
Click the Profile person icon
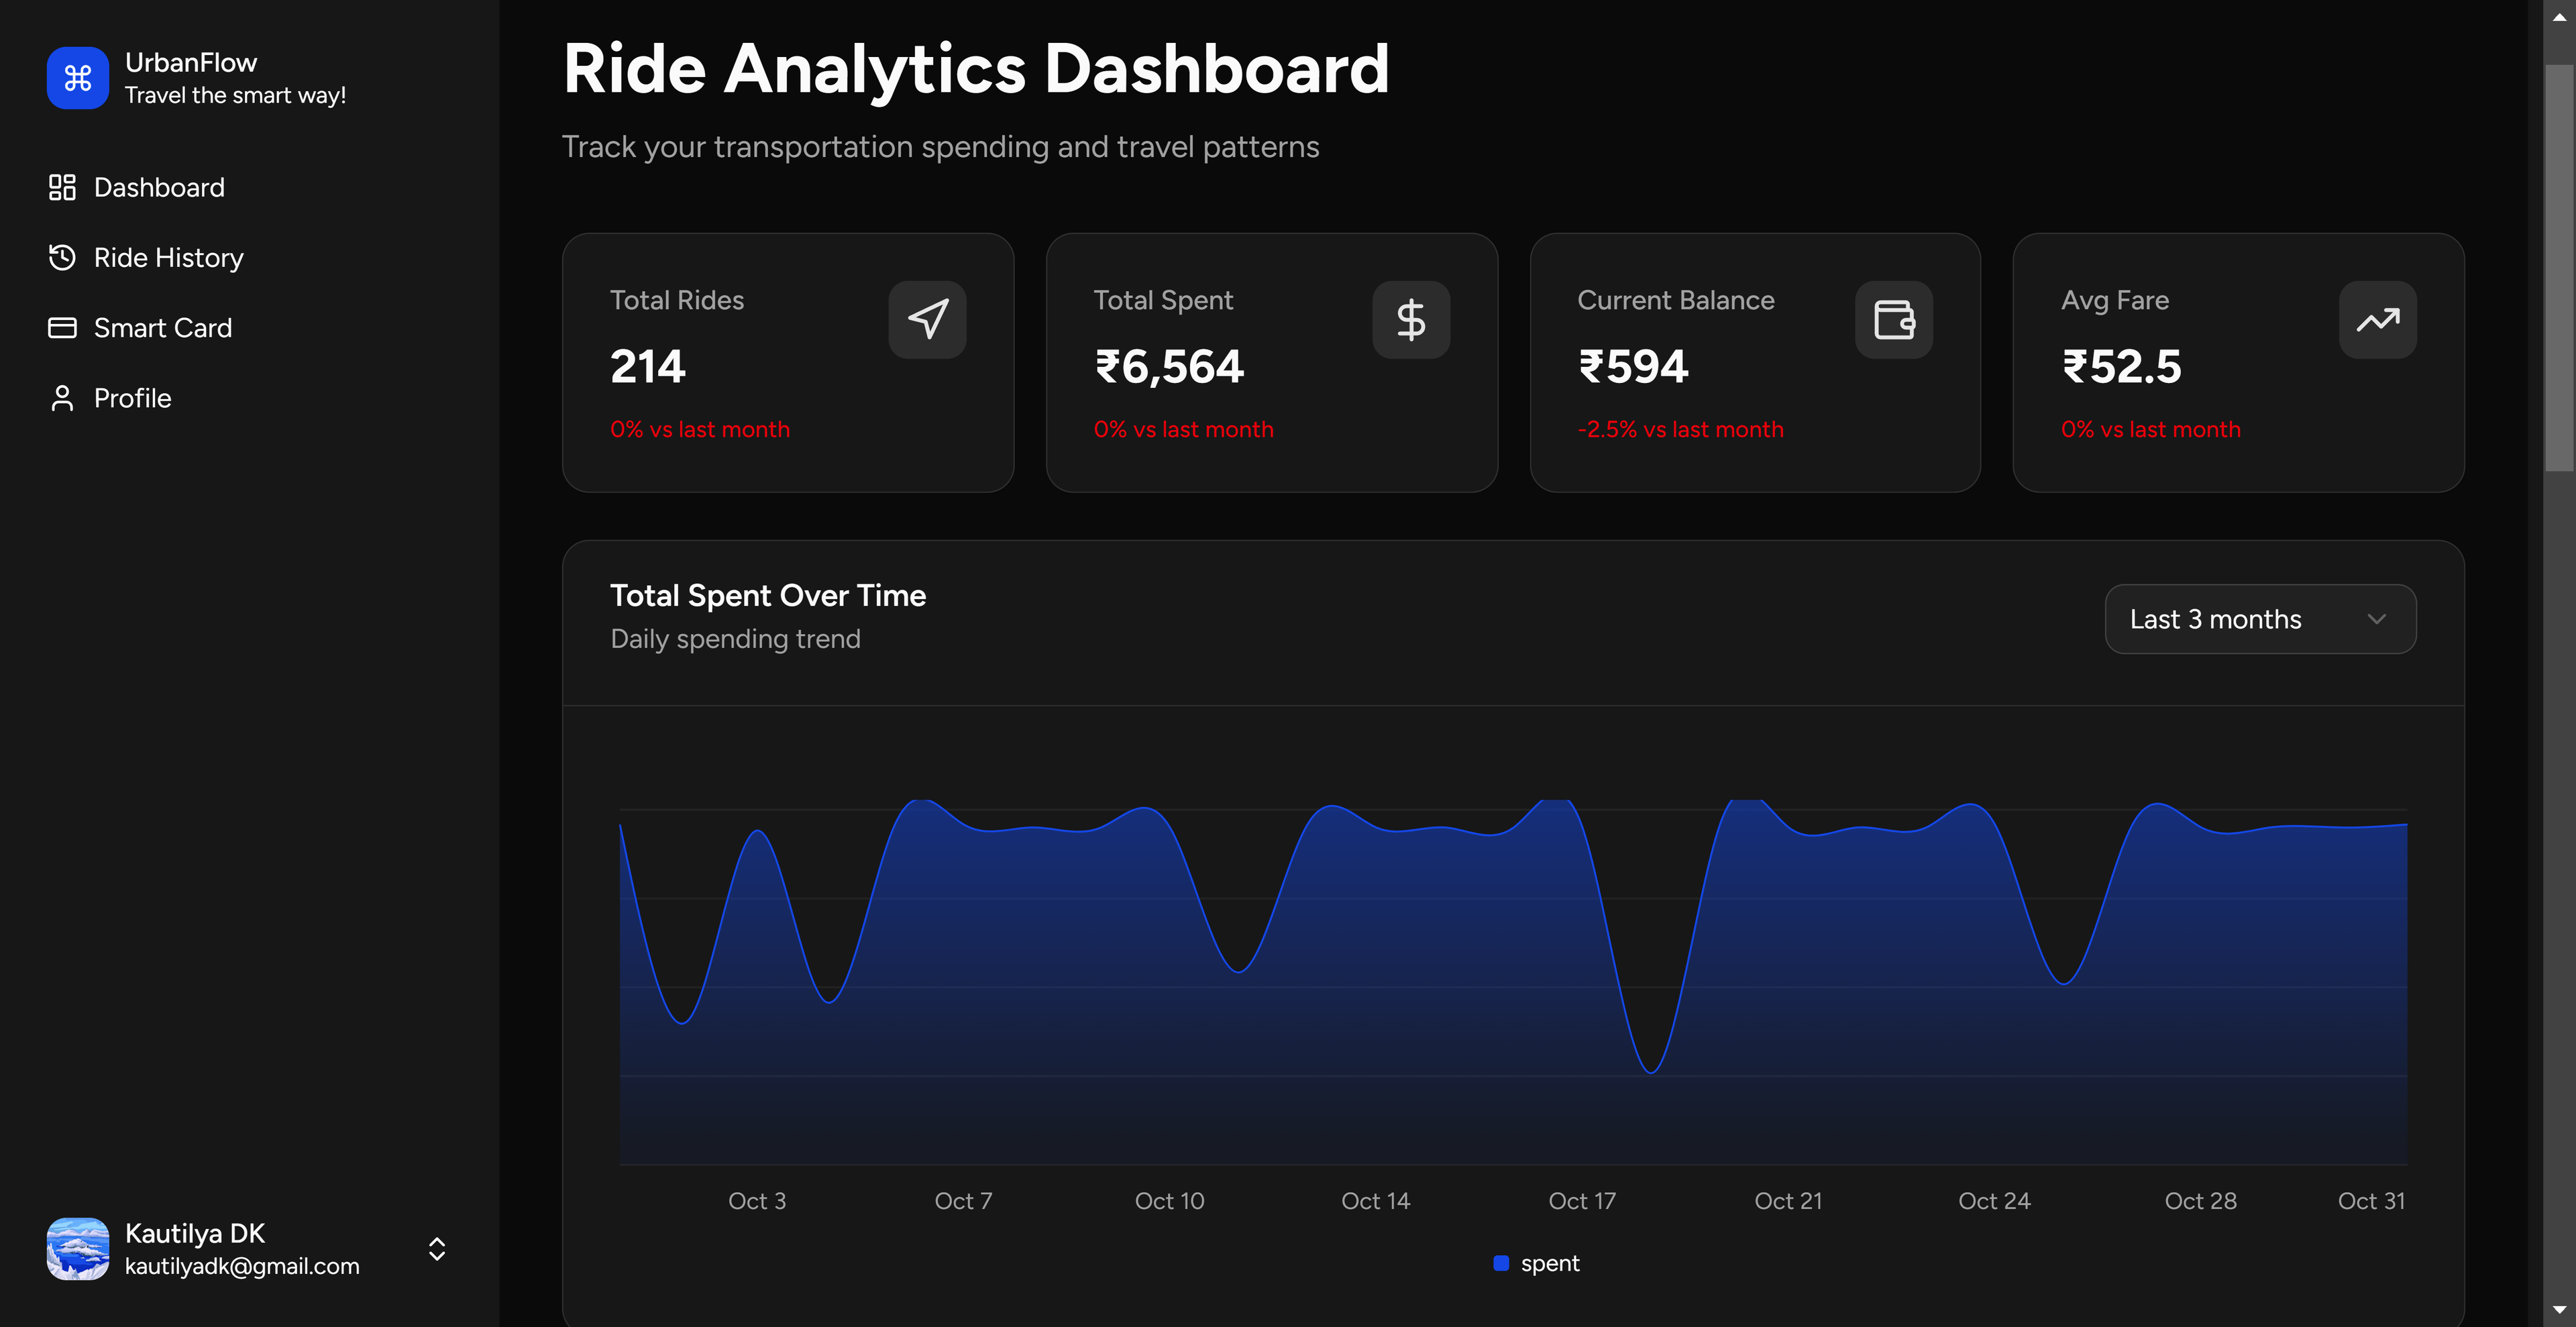point(62,397)
